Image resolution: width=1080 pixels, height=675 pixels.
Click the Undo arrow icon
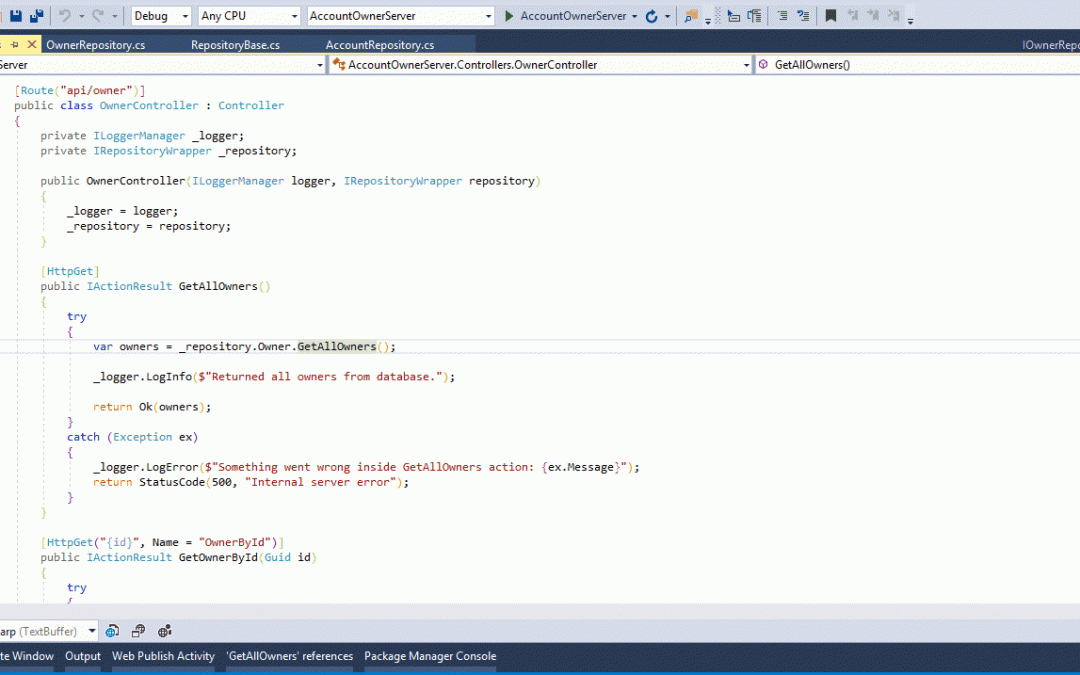pyautogui.click(x=66, y=16)
